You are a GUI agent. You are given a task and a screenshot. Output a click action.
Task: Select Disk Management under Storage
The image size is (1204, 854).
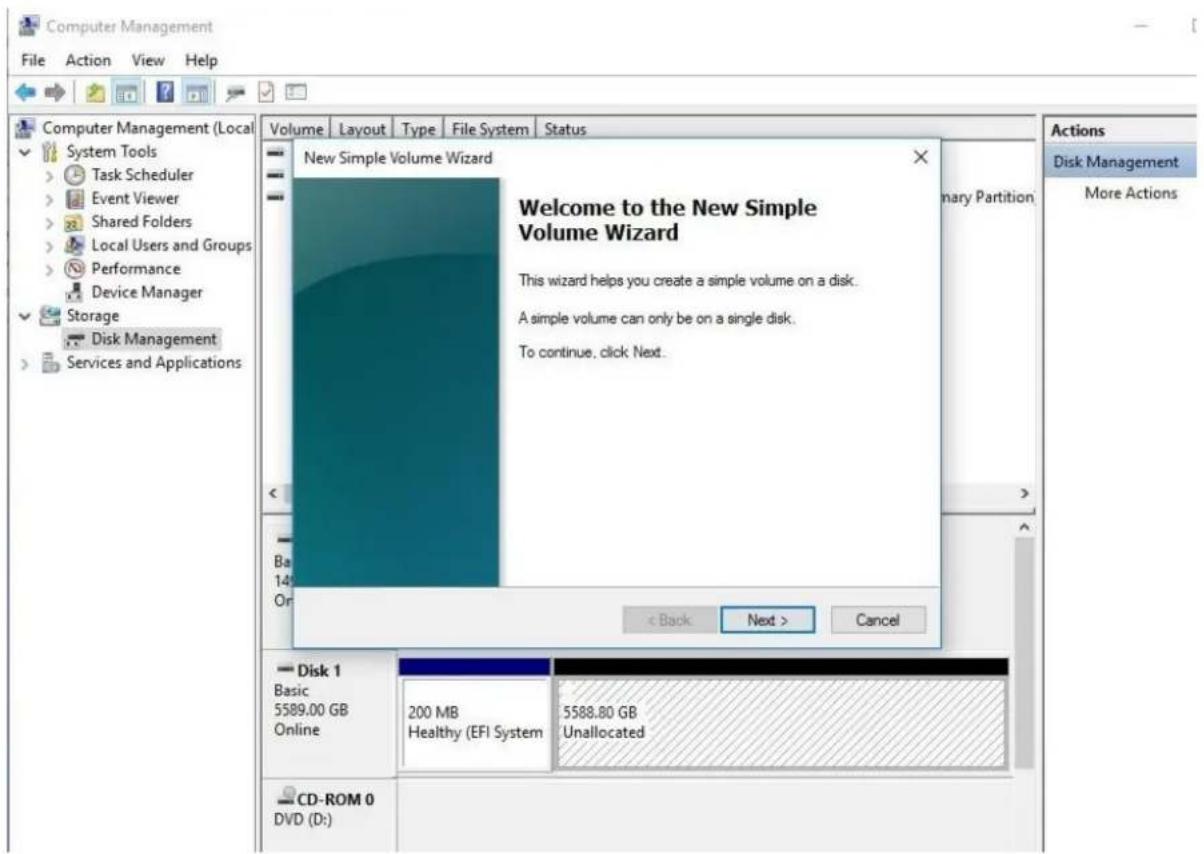(x=140, y=339)
